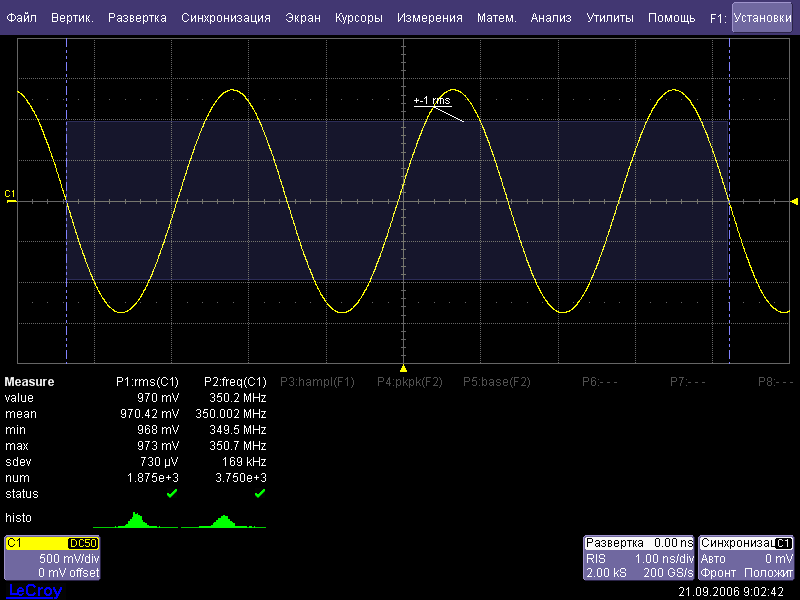Image resolution: width=800 pixels, height=600 pixels.
Task: Open the Измерения menu
Action: [x=429, y=18]
